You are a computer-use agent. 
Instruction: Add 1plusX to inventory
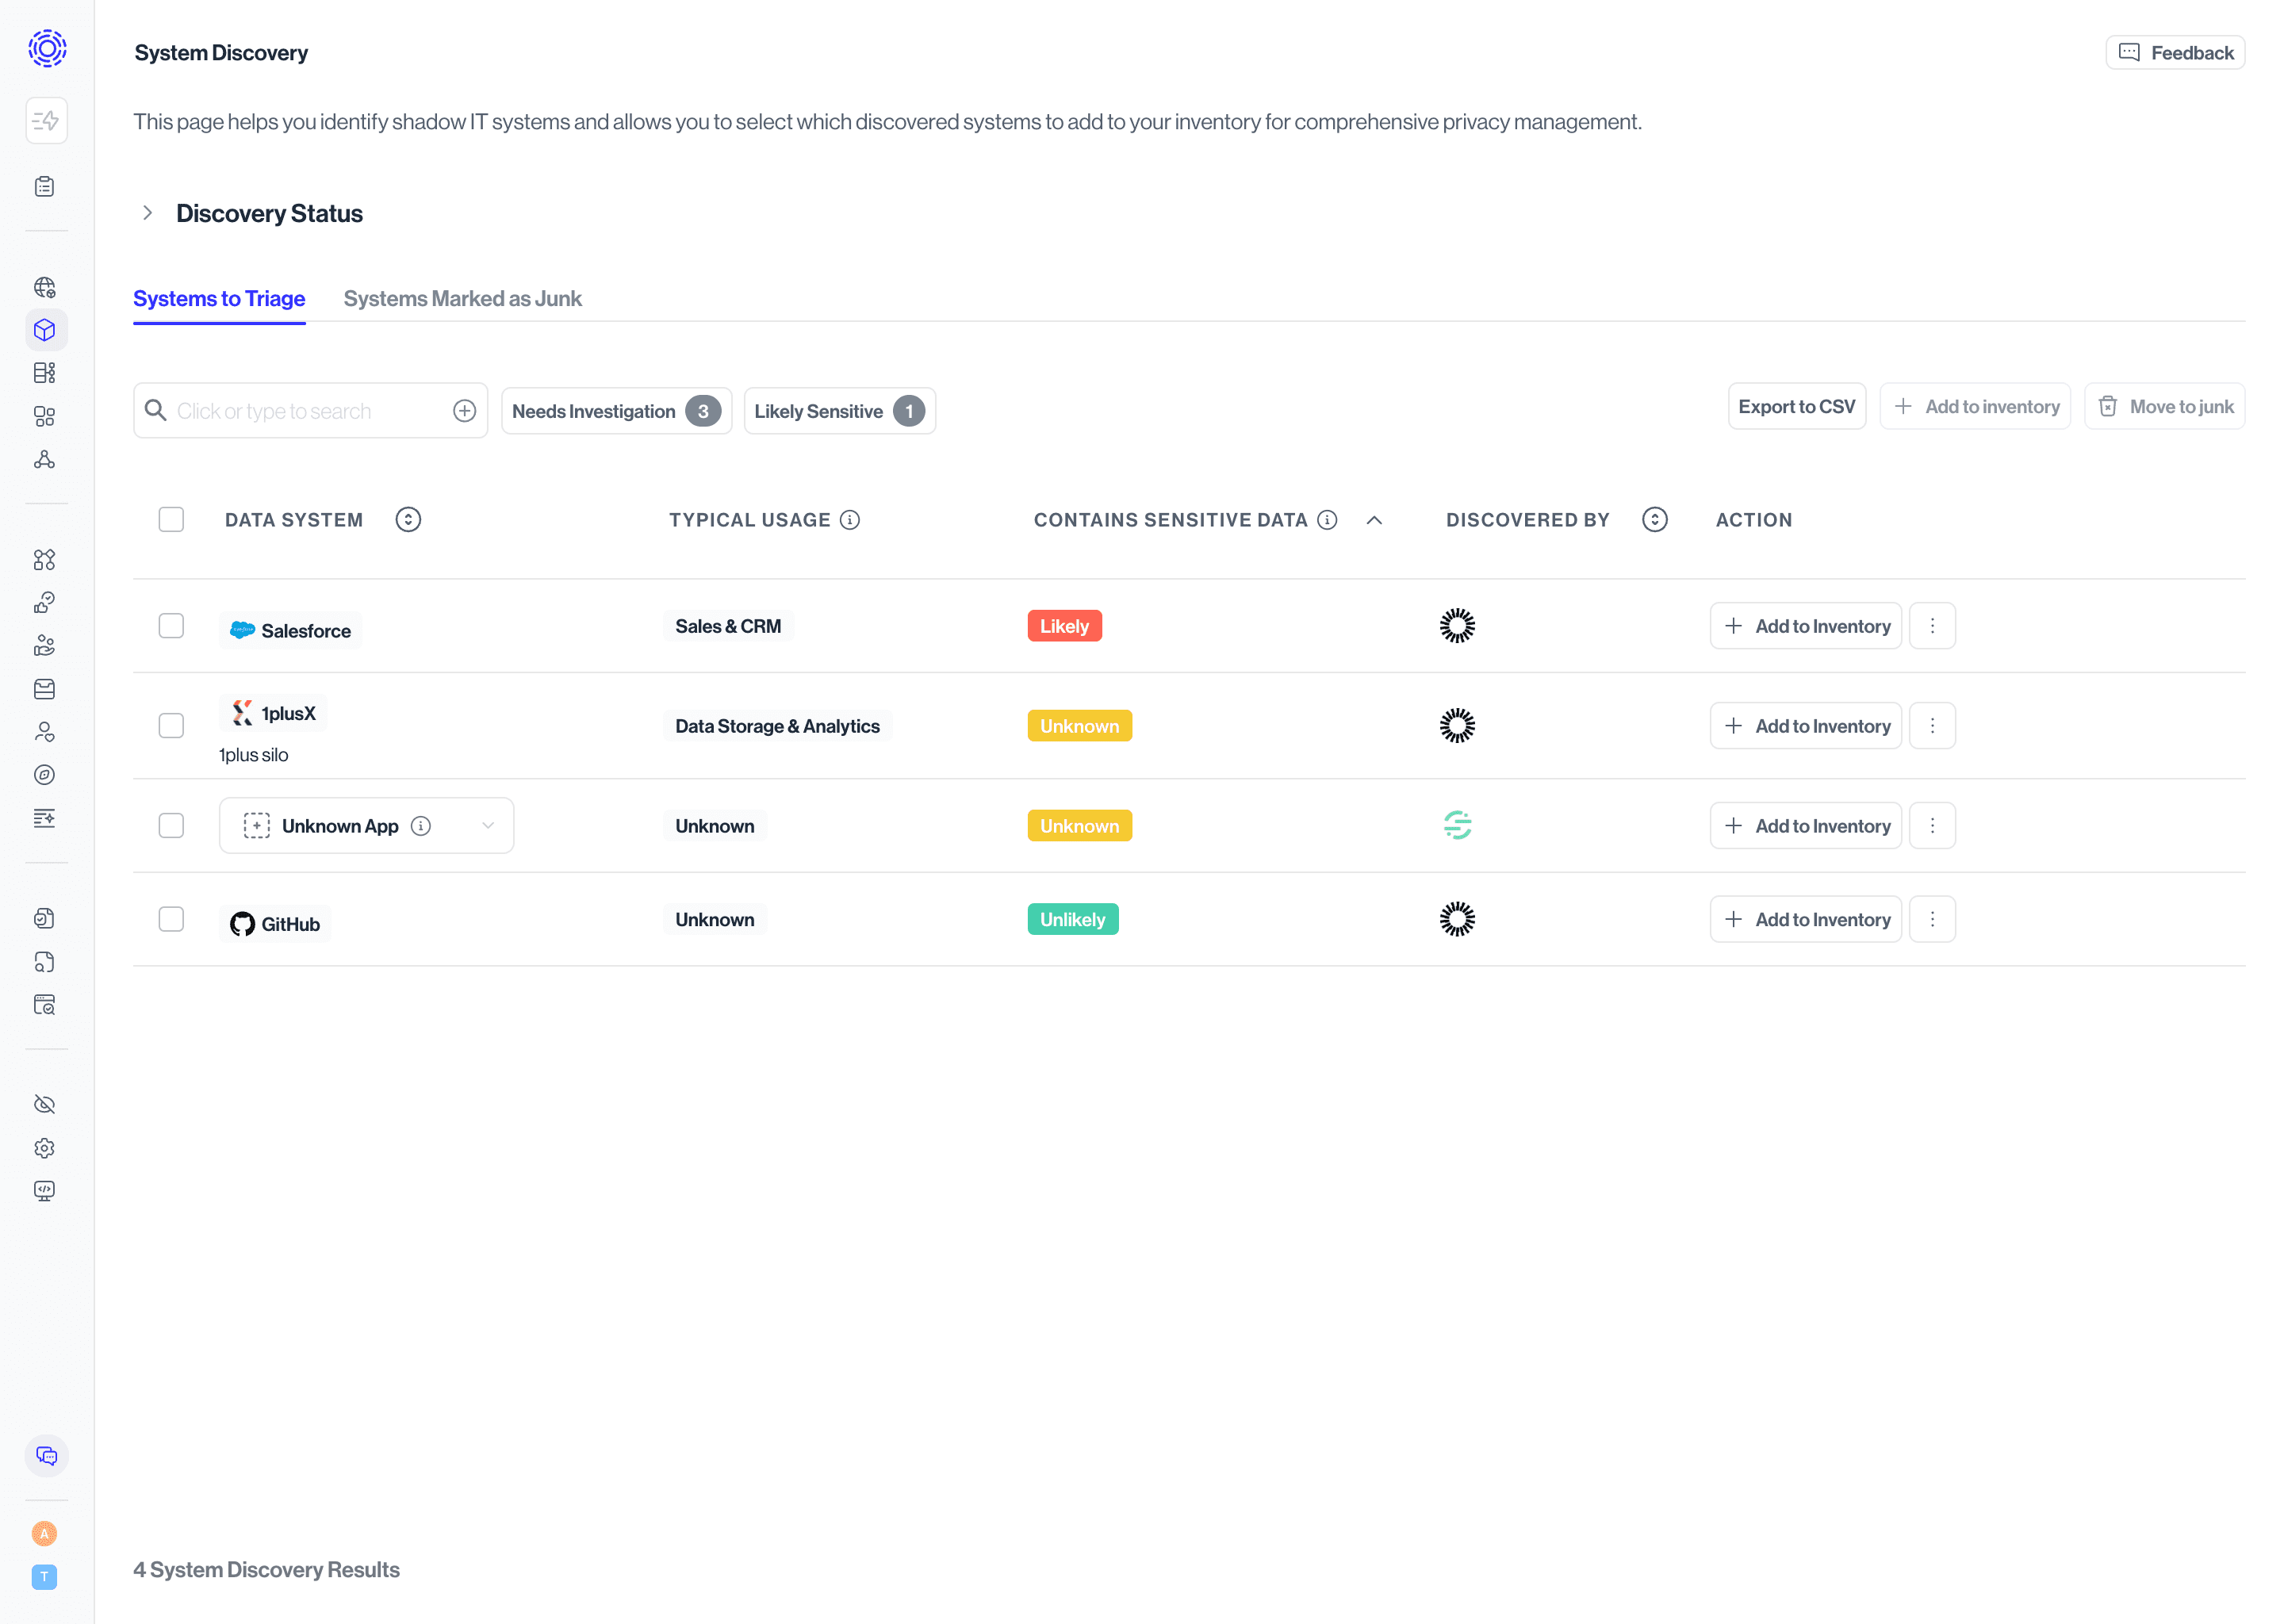1805,726
